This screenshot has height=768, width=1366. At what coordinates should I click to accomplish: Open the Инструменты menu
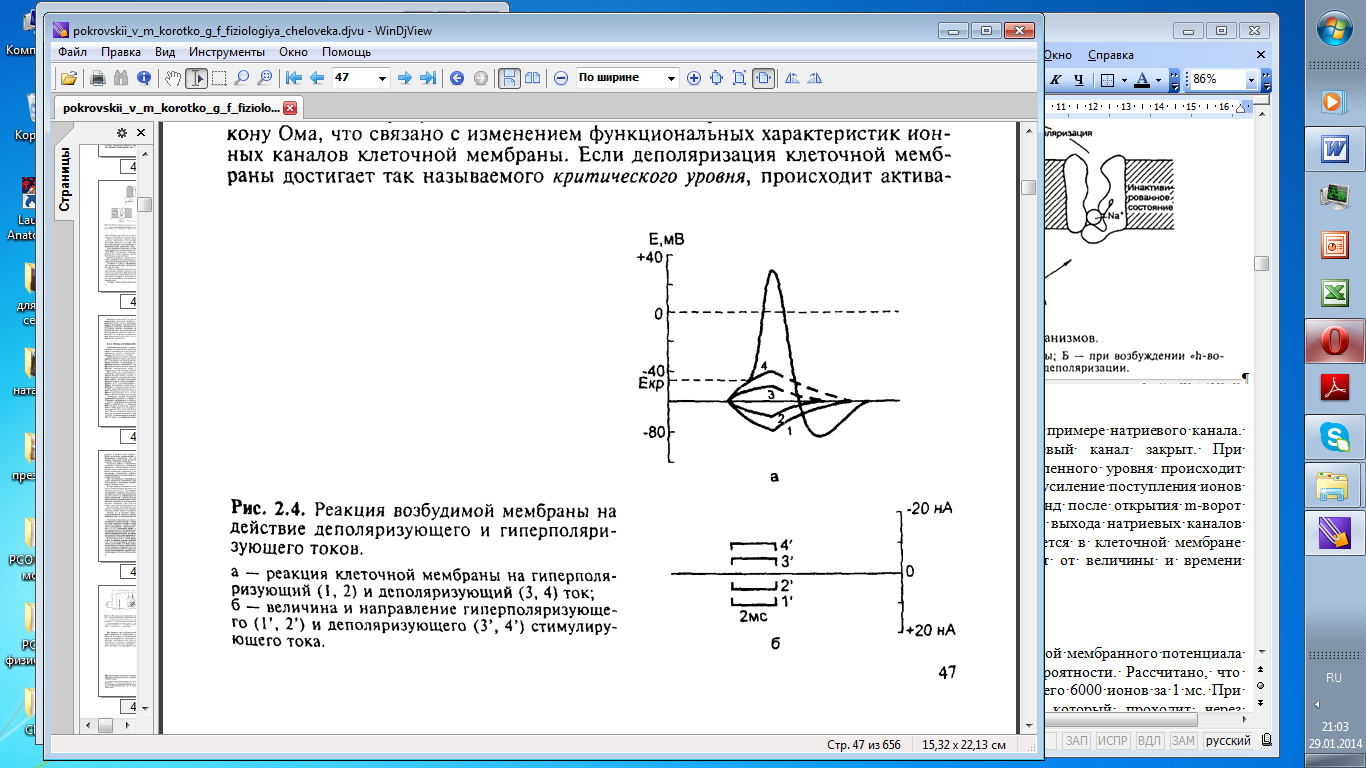coord(226,52)
